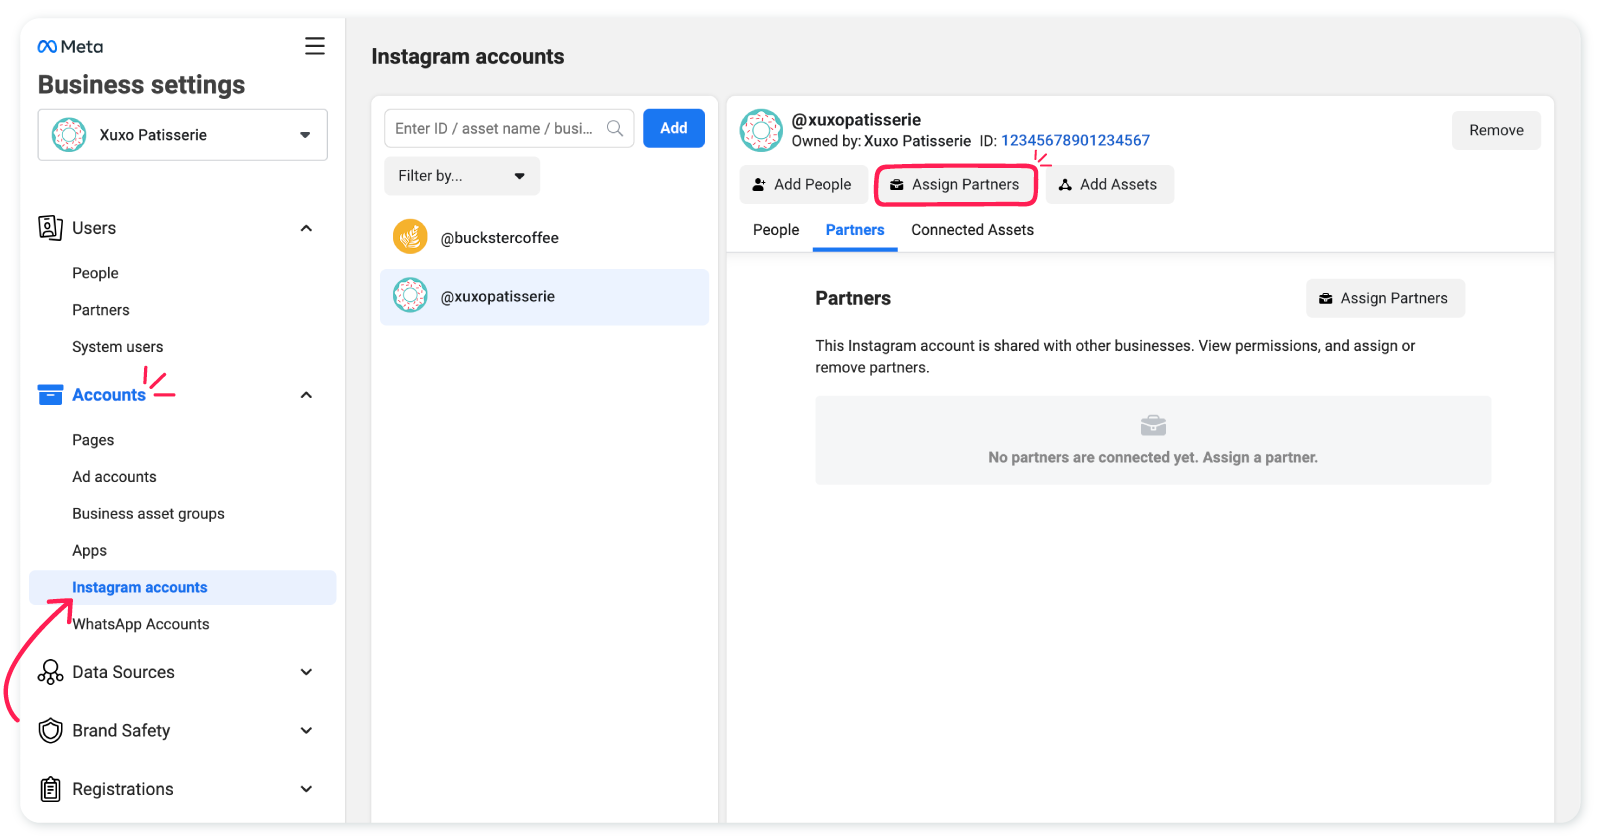Open Business asset groups
The height and width of the screenshot is (840, 1600).
pos(148,514)
